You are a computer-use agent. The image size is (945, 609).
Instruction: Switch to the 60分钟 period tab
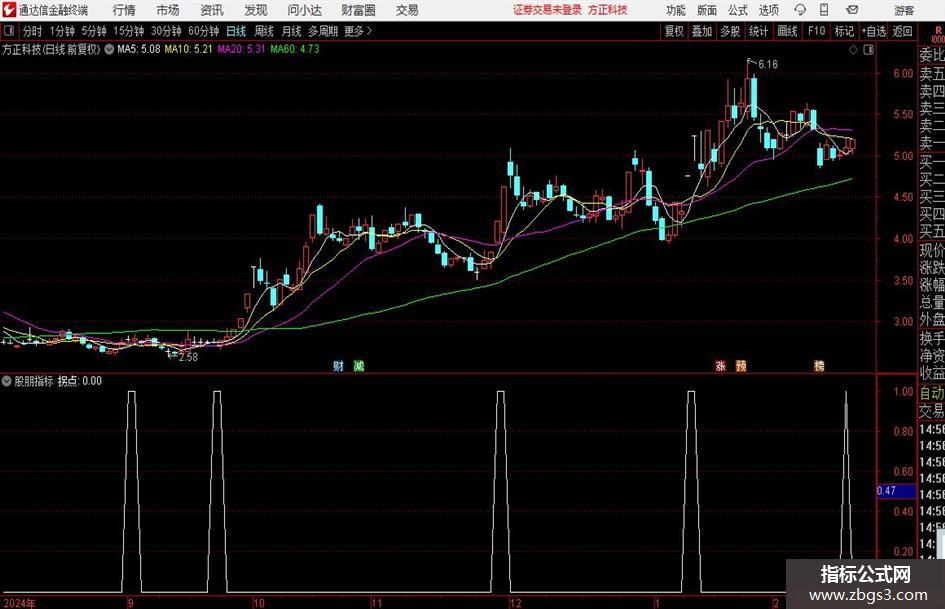click(x=203, y=31)
